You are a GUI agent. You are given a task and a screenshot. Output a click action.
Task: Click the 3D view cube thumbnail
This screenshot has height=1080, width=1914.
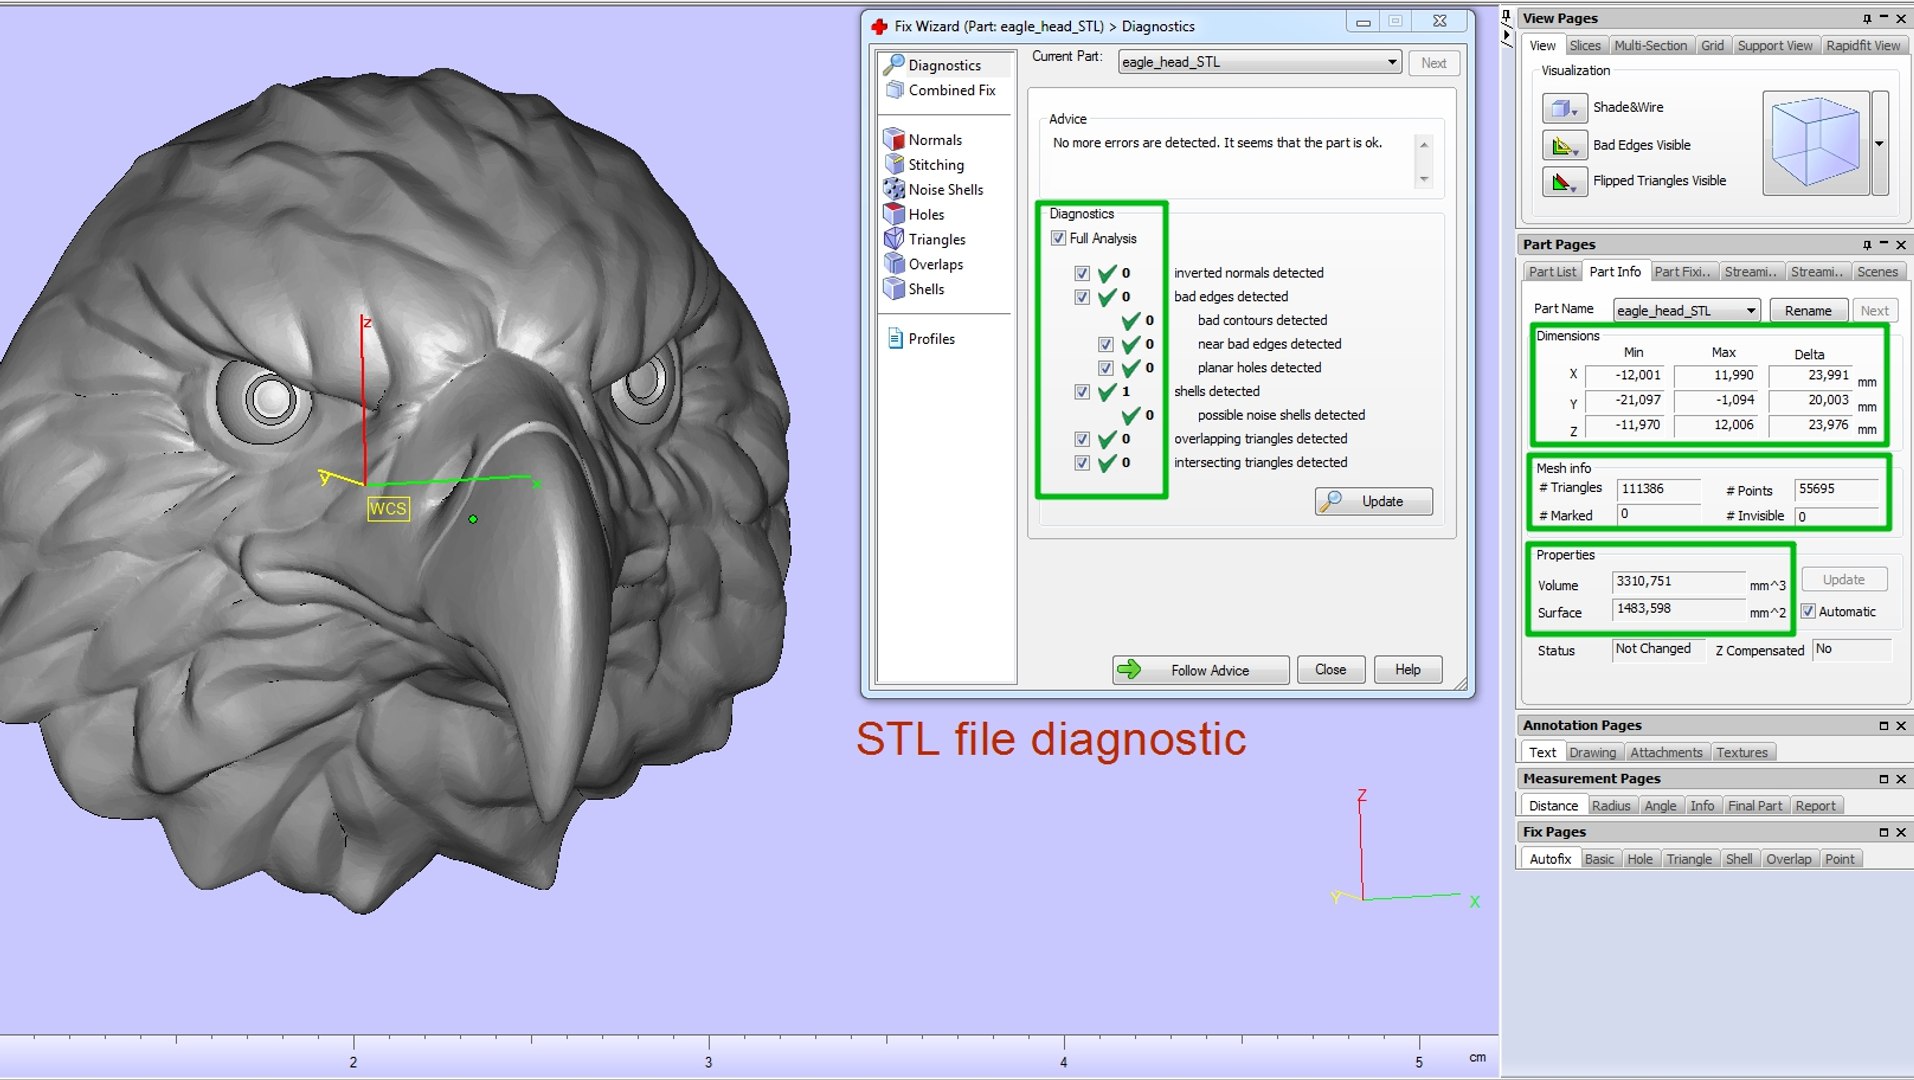coord(1815,142)
